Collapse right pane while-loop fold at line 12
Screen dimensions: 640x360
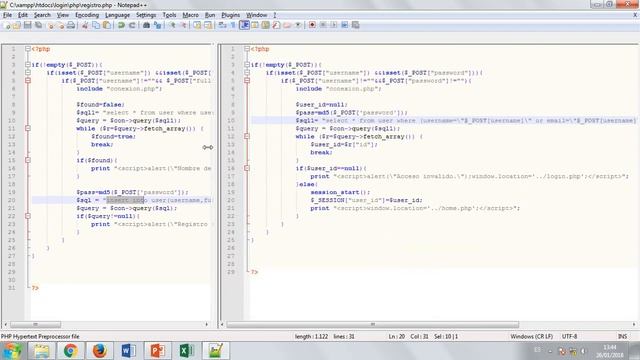(x=247, y=136)
